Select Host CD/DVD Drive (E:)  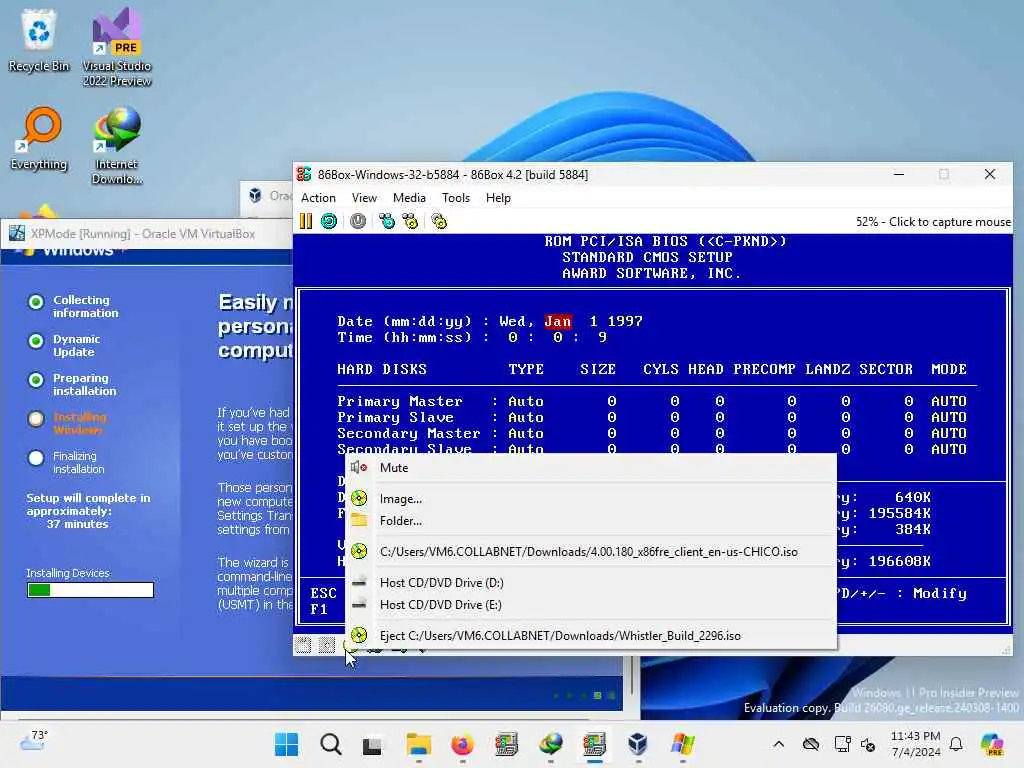[590, 605]
